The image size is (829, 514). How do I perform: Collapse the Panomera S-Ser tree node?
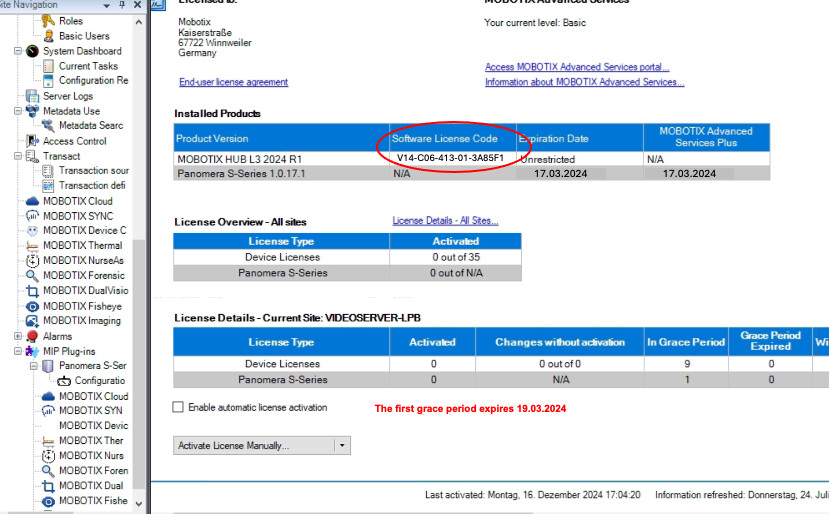(34, 366)
